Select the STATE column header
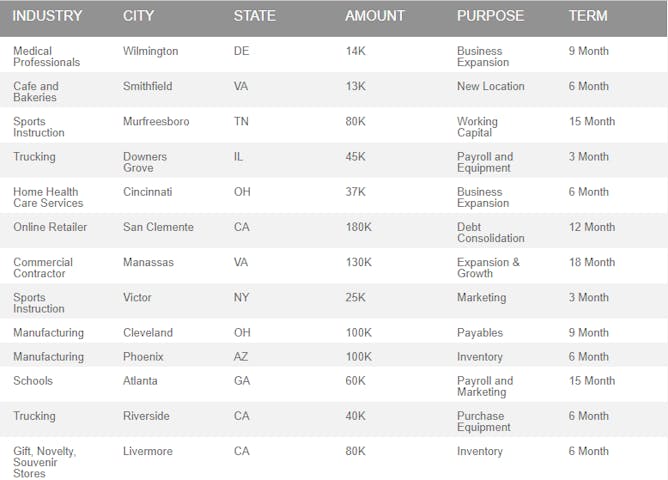 [x=254, y=16]
